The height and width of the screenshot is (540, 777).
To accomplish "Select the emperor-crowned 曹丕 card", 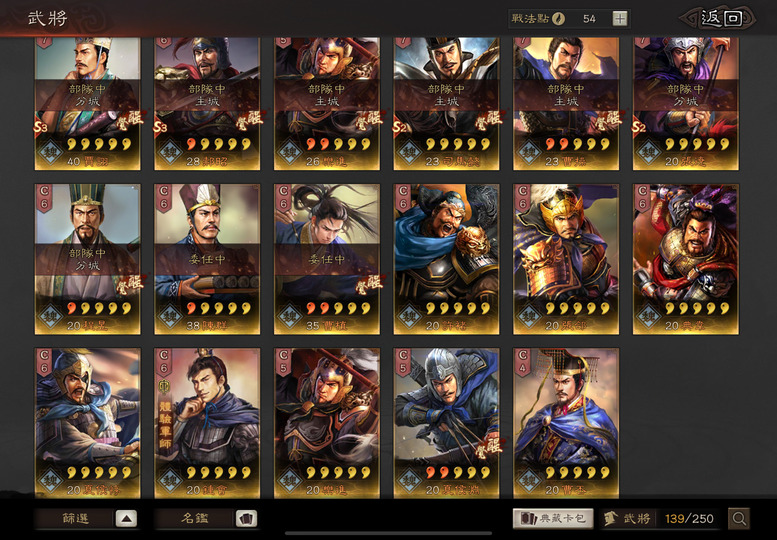I will point(566,423).
